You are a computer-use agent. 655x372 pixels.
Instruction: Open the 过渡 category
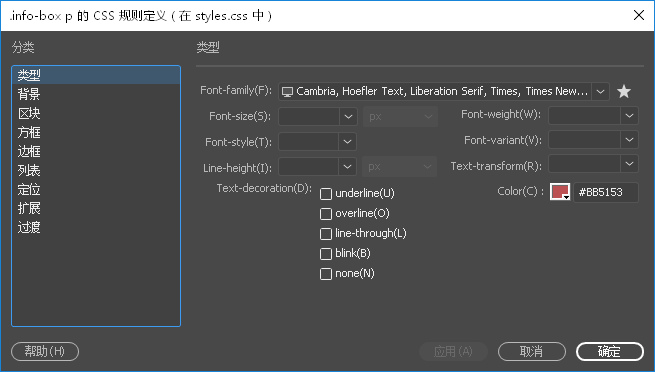[x=96, y=228]
